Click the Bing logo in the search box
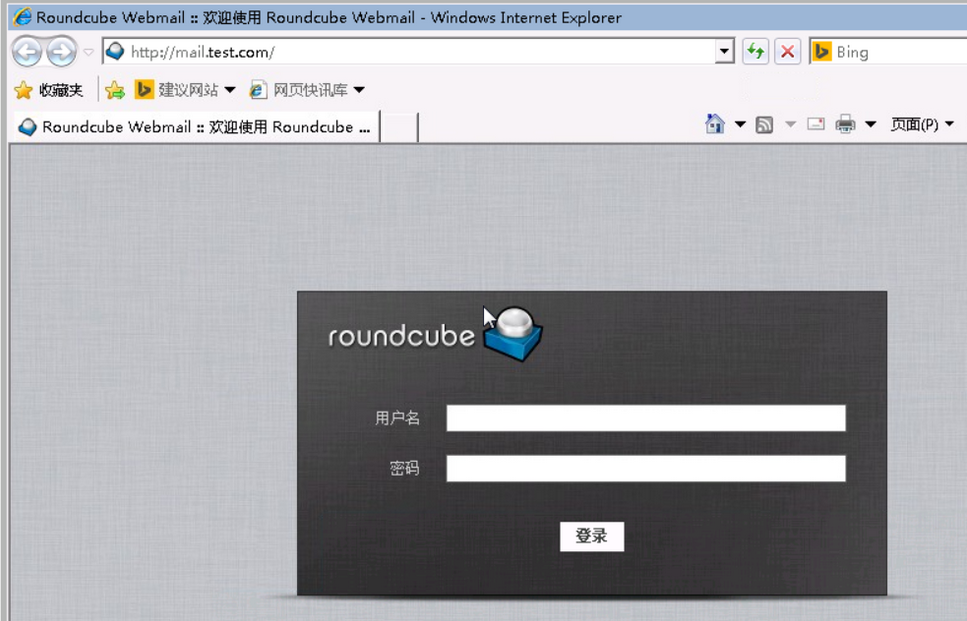 [x=821, y=52]
